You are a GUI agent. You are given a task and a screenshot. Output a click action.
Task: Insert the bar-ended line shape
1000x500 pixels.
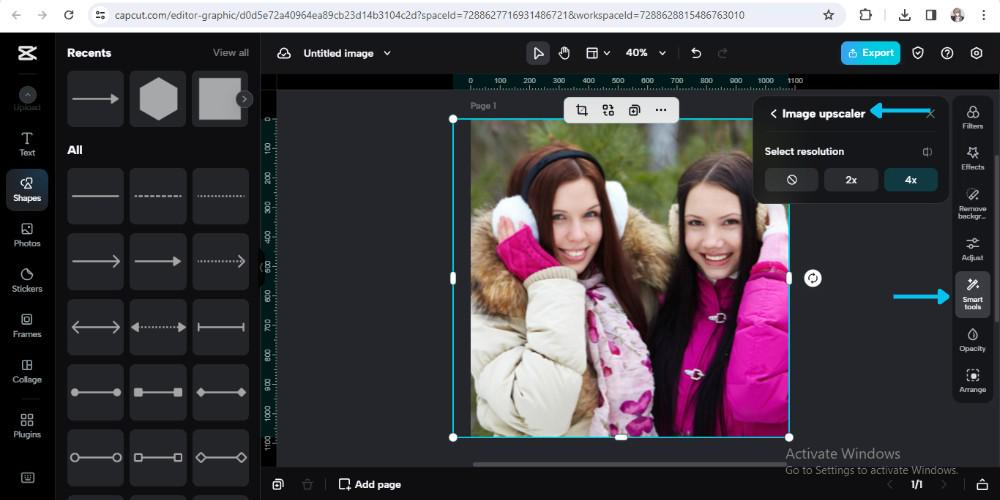(221, 327)
